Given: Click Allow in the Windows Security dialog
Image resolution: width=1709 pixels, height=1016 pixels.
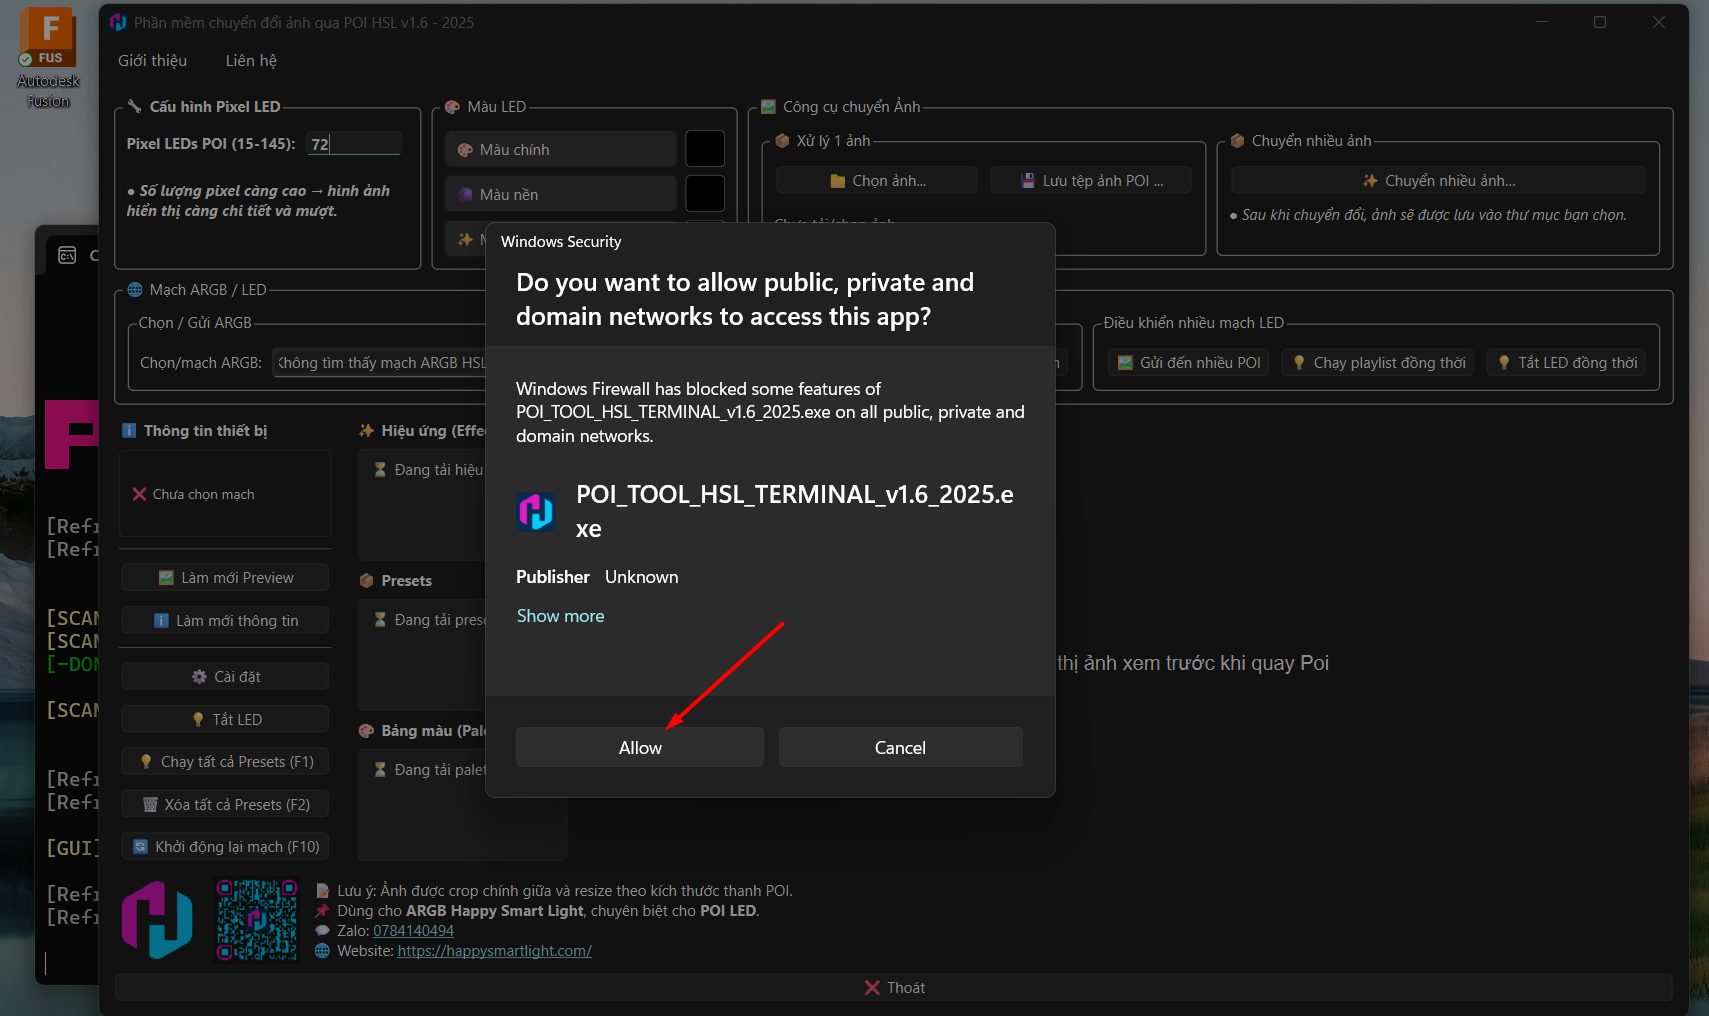Looking at the screenshot, I should point(639,747).
